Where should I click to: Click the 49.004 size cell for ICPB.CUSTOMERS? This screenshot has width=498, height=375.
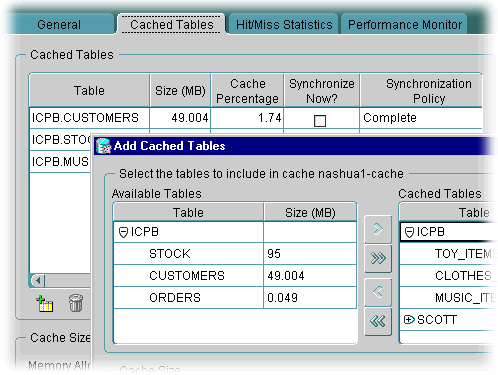pyautogui.click(x=180, y=118)
